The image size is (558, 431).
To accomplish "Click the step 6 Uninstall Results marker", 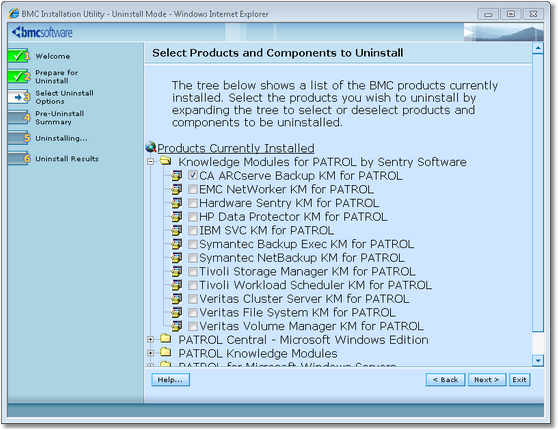I will (x=19, y=158).
